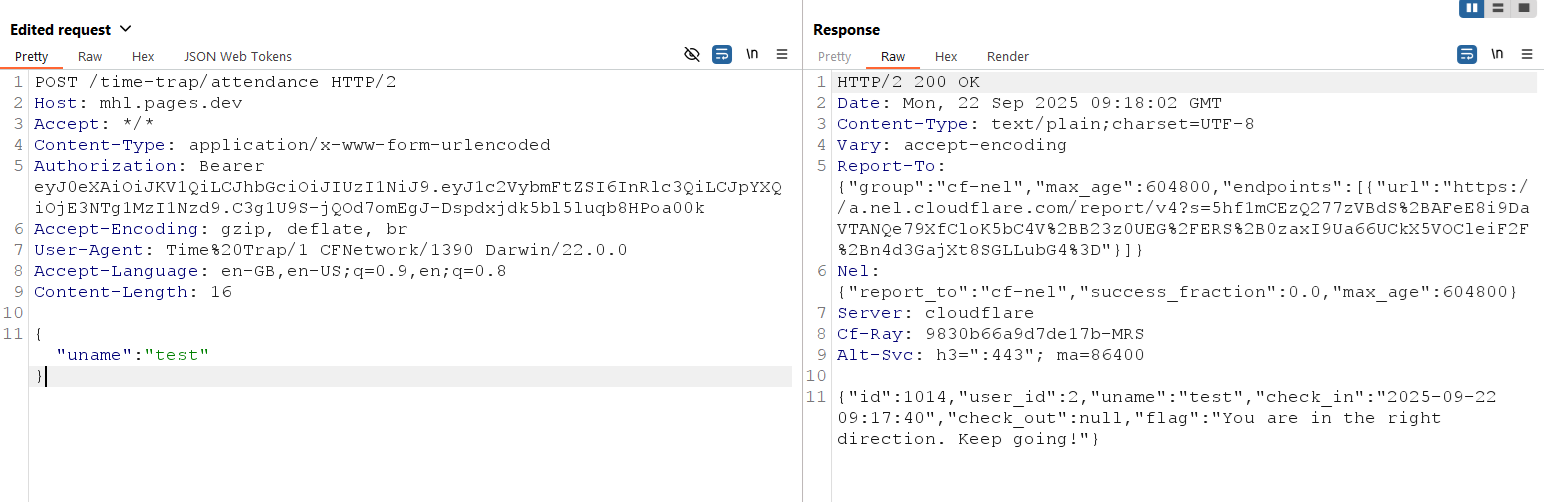Image resolution: width=1544 pixels, height=502 pixels.
Task: Toggle the eye-slash icon in request pane
Action: point(691,54)
